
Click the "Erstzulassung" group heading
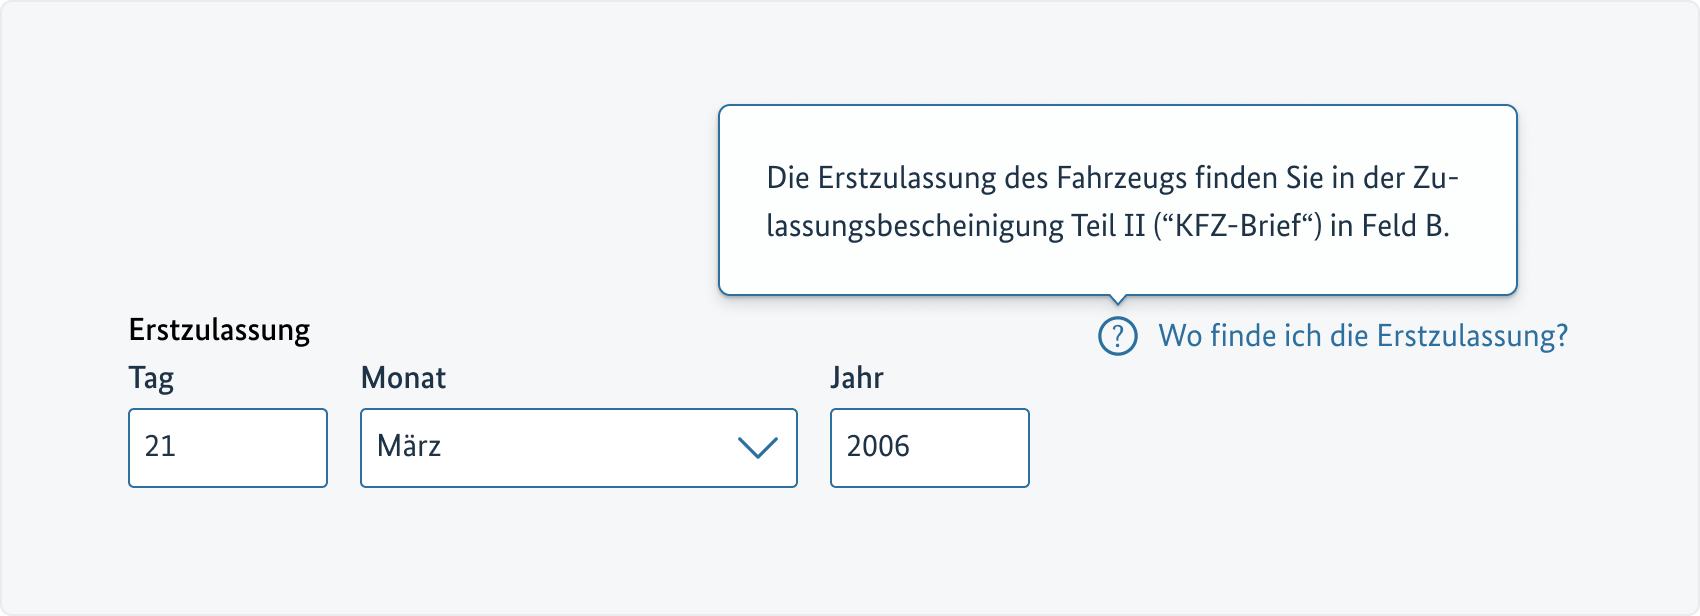click(219, 330)
